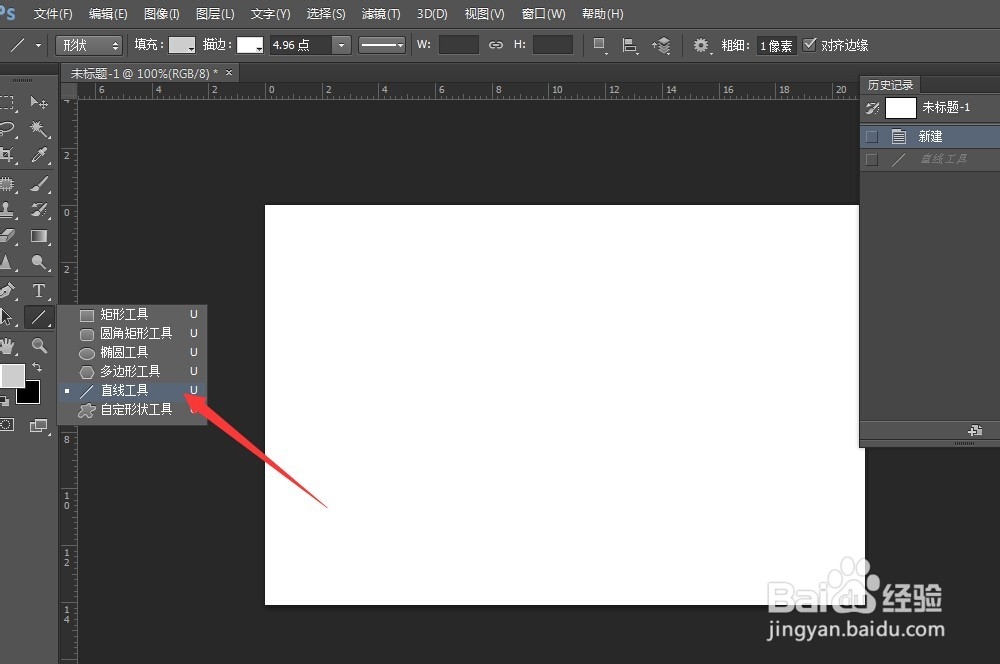Toggle Quick Mask mode icon

7,425
